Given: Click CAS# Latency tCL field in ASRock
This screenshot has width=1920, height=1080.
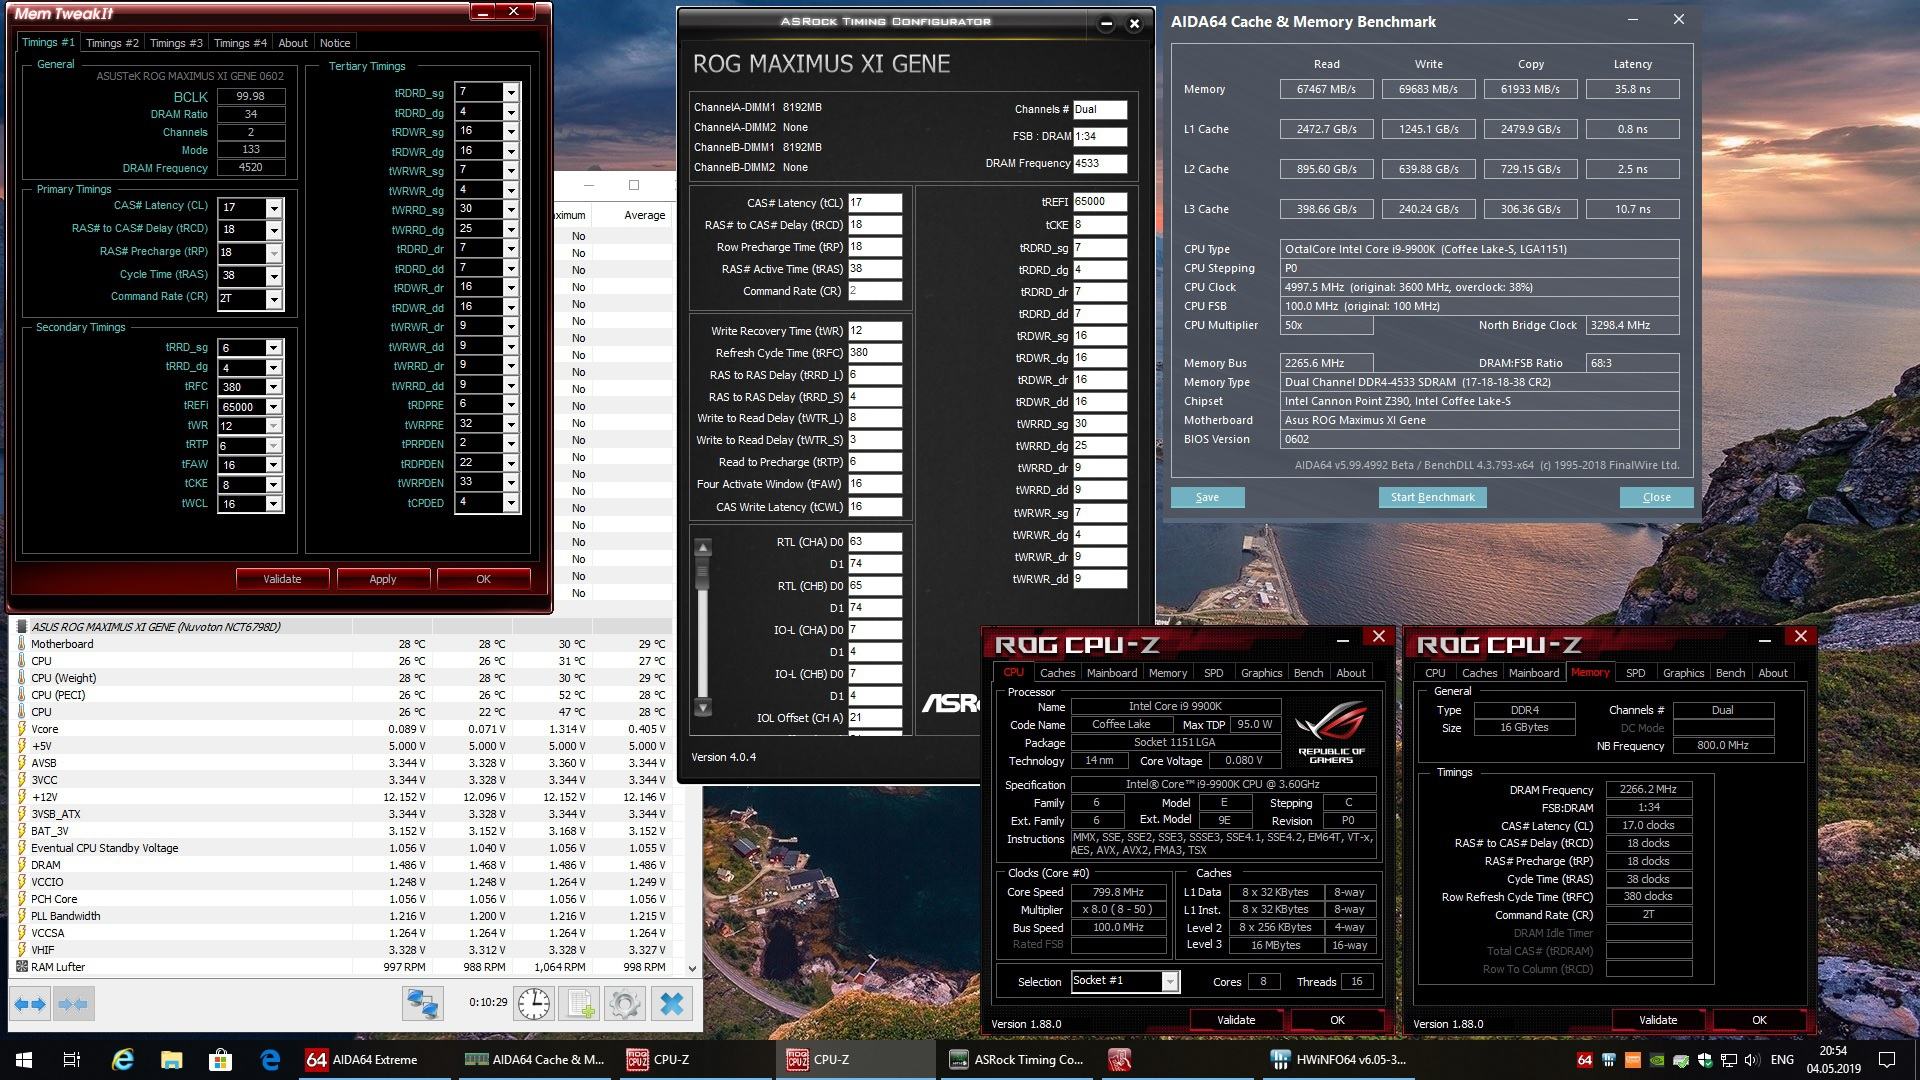Looking at the screenshot, I should [x=875, y=203].
